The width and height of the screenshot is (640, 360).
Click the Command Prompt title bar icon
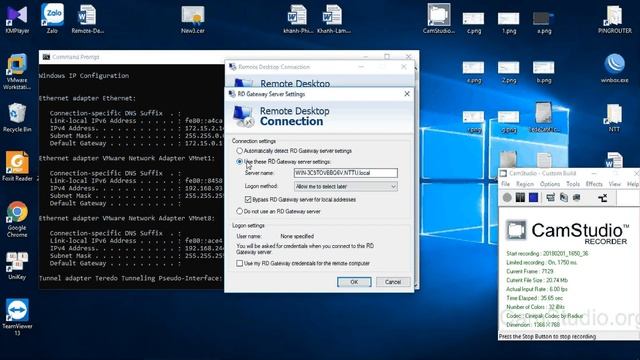[x=46, y=57]
